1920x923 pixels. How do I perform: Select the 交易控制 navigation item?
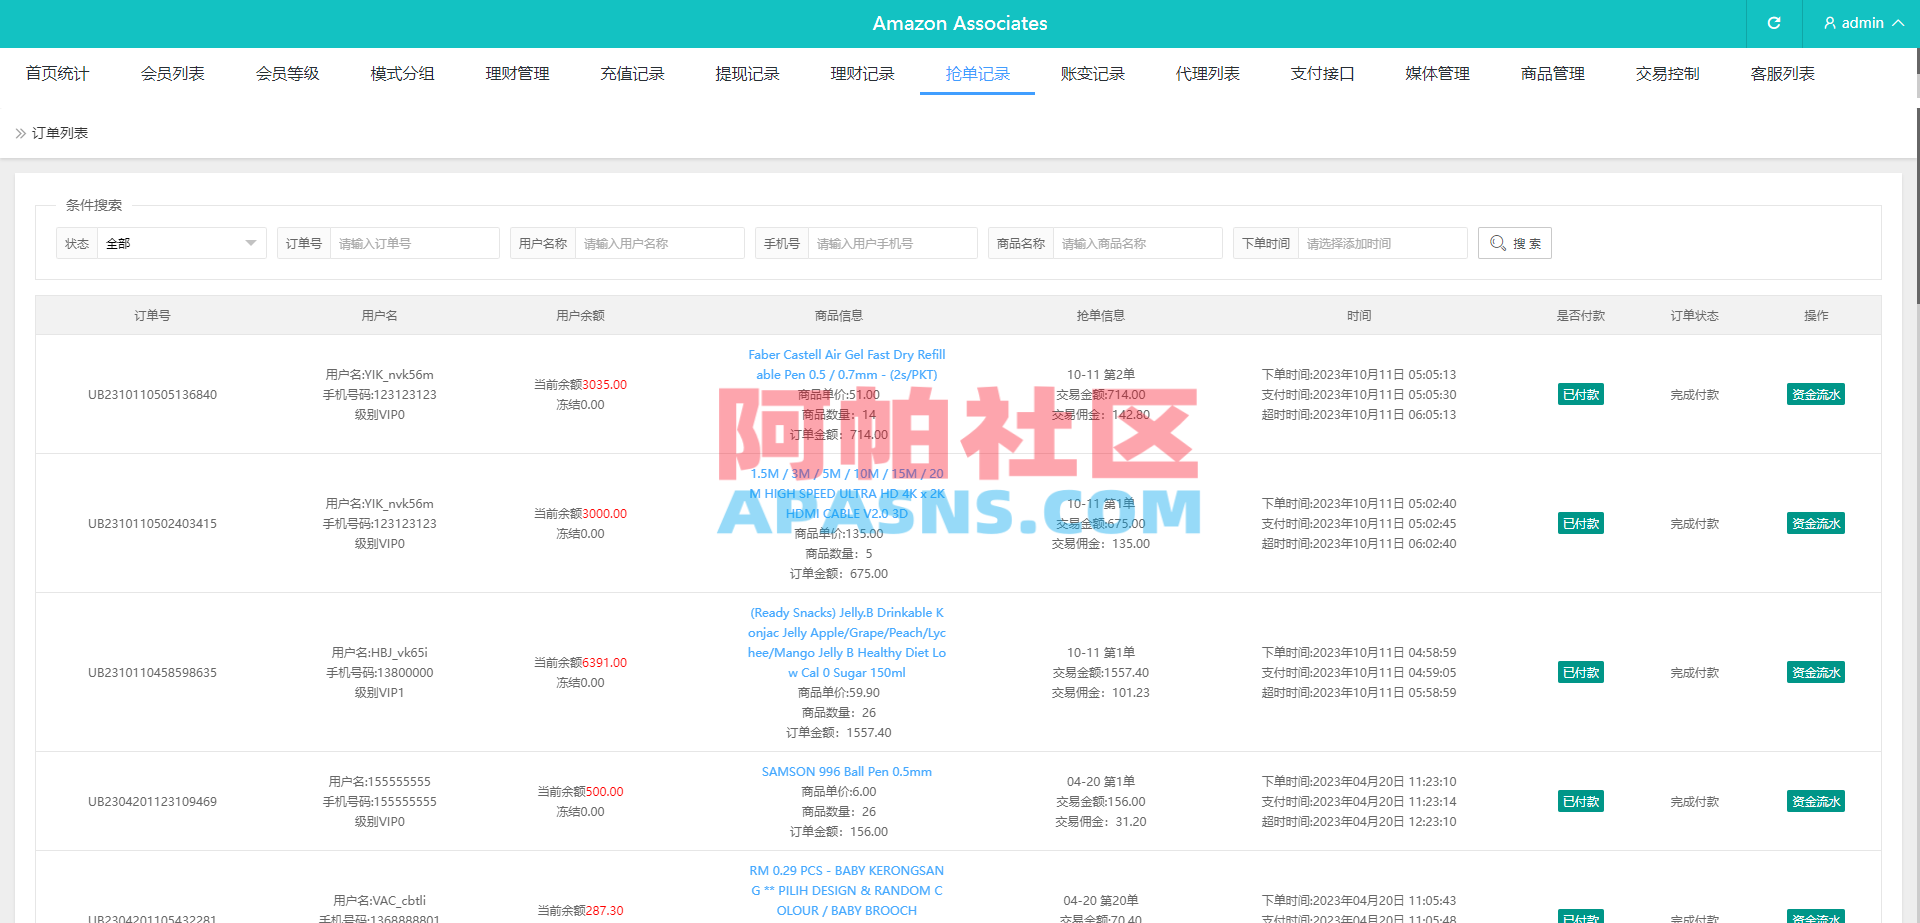coord(1666,73)
